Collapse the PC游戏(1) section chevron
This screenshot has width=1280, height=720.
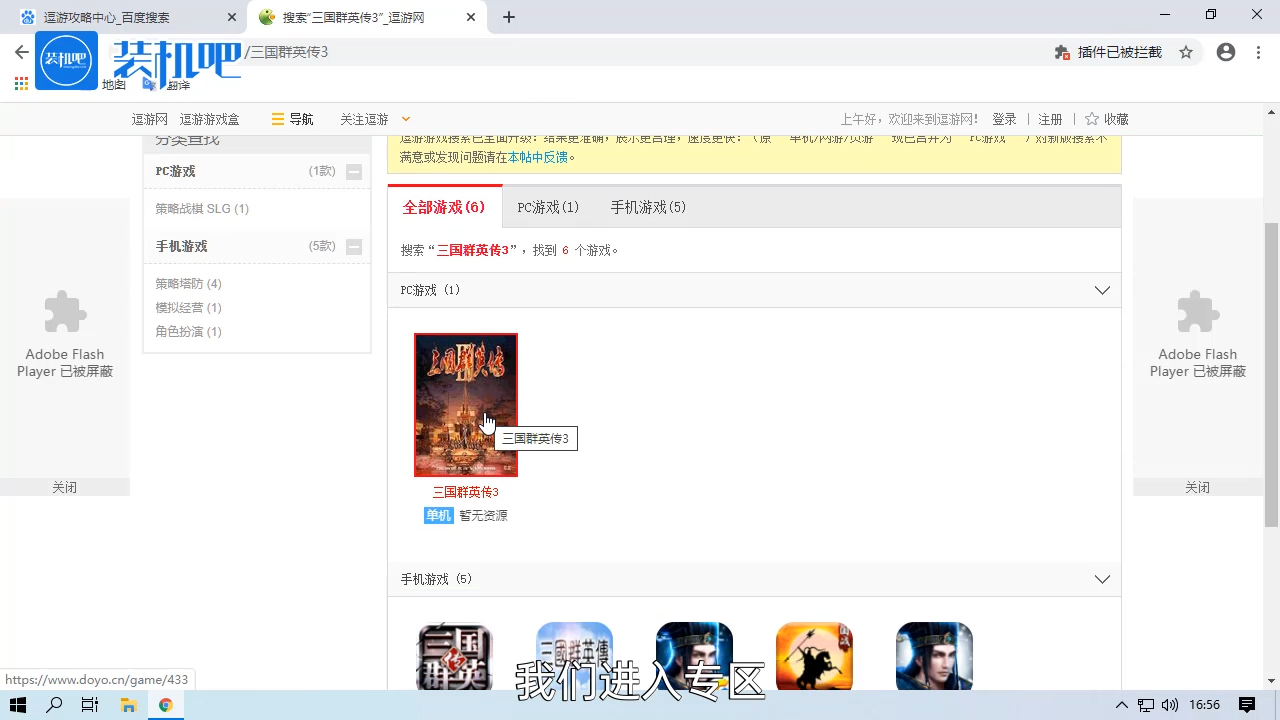(x=1102, y=290)
